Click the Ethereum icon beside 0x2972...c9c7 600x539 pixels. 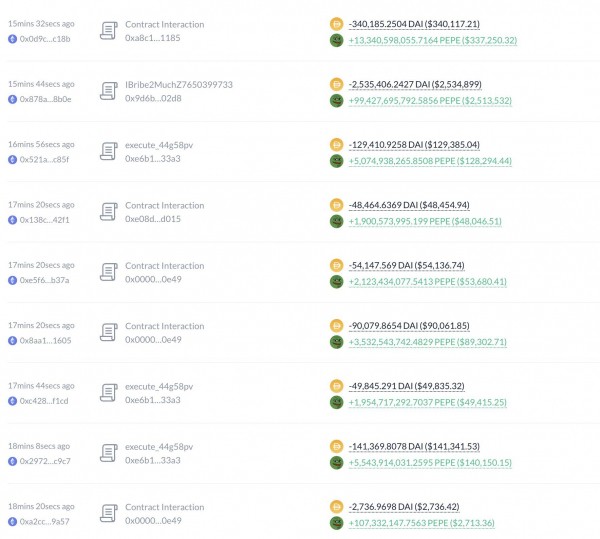12,461
